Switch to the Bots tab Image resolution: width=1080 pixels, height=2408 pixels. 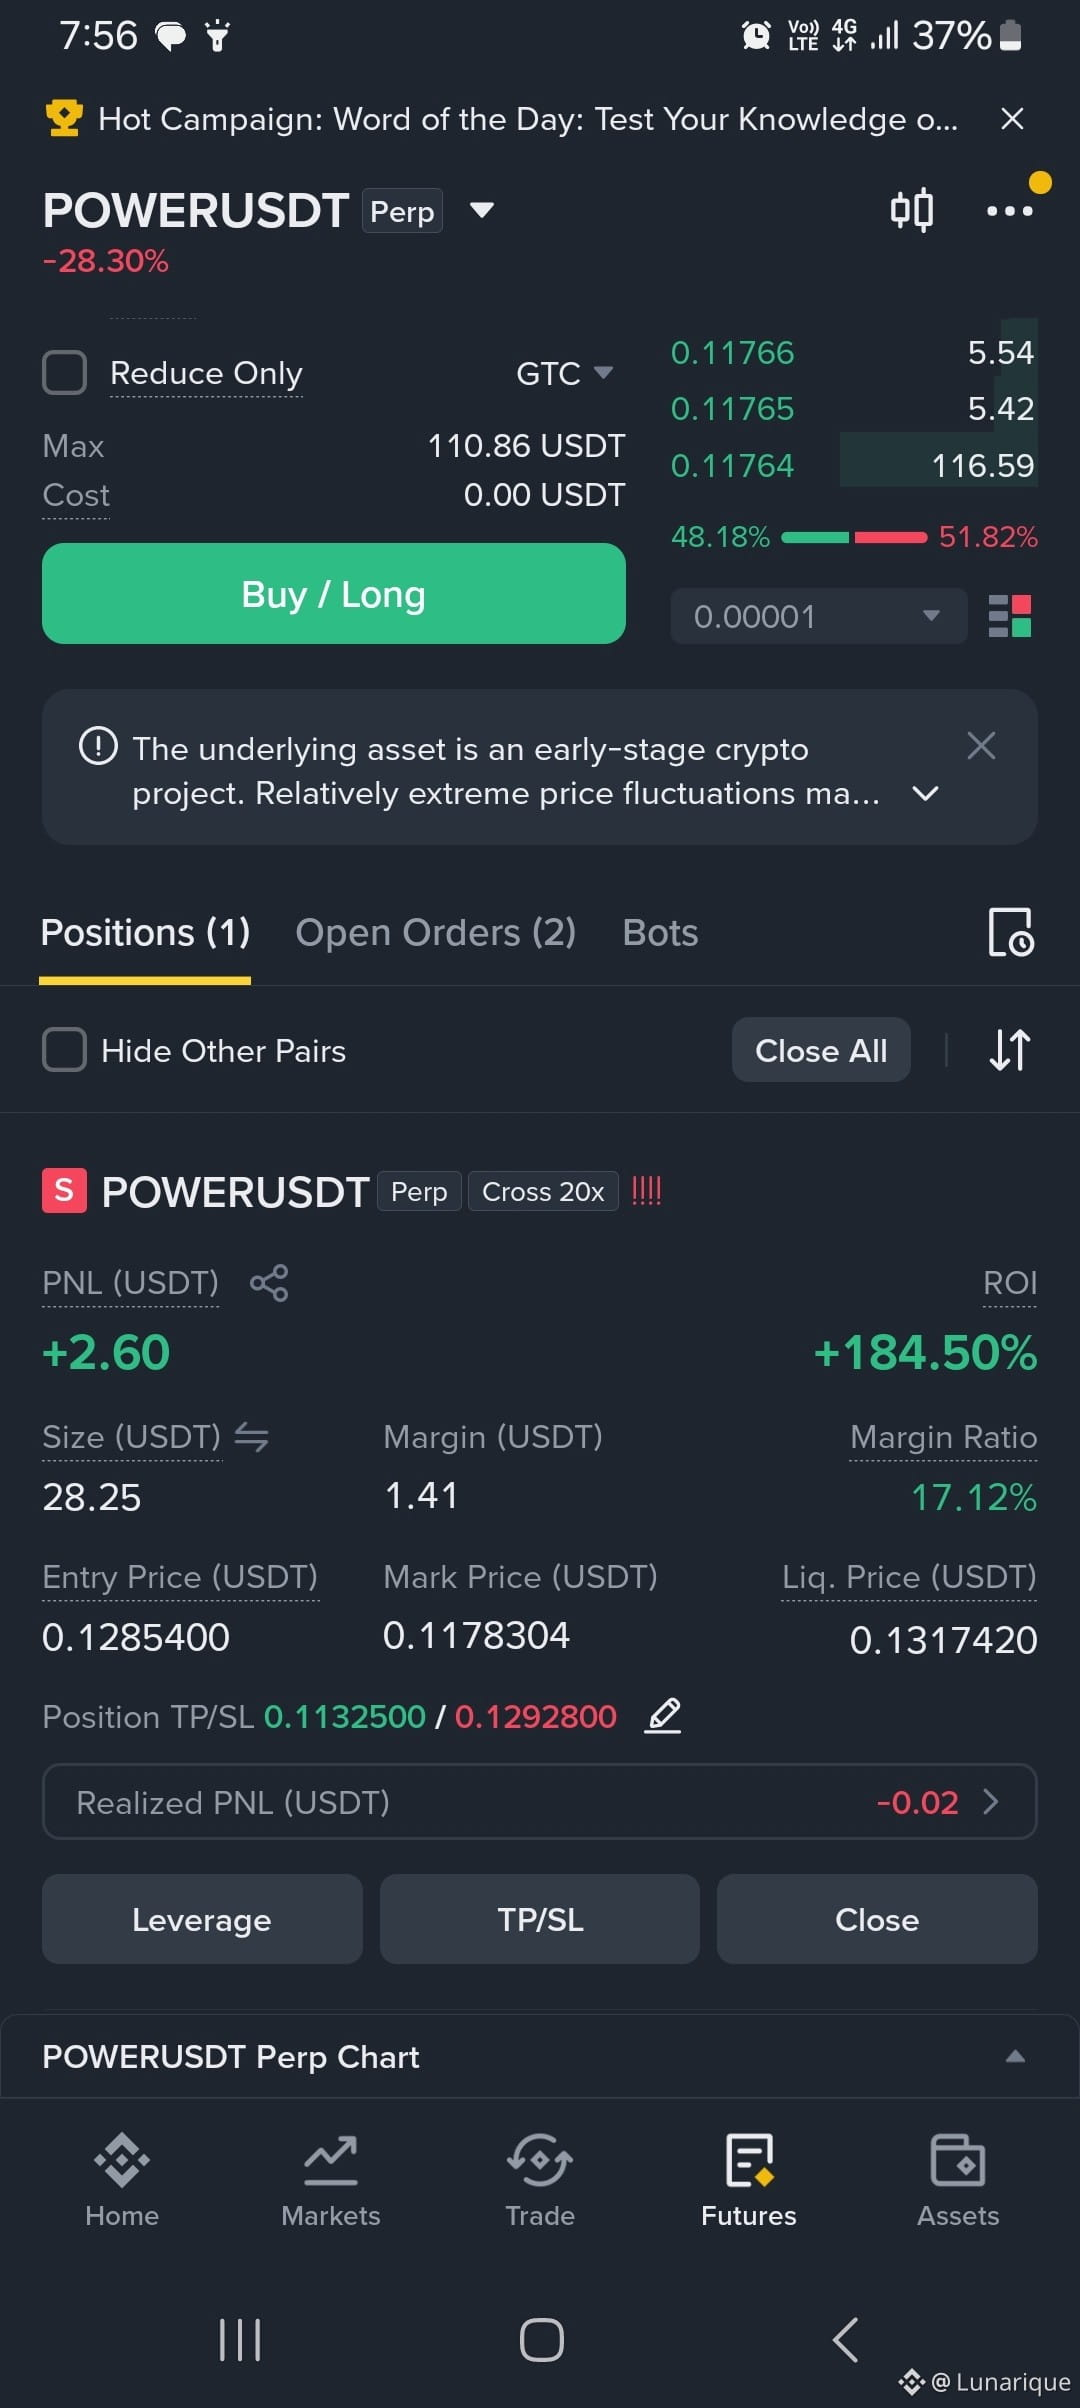point(660,933)
